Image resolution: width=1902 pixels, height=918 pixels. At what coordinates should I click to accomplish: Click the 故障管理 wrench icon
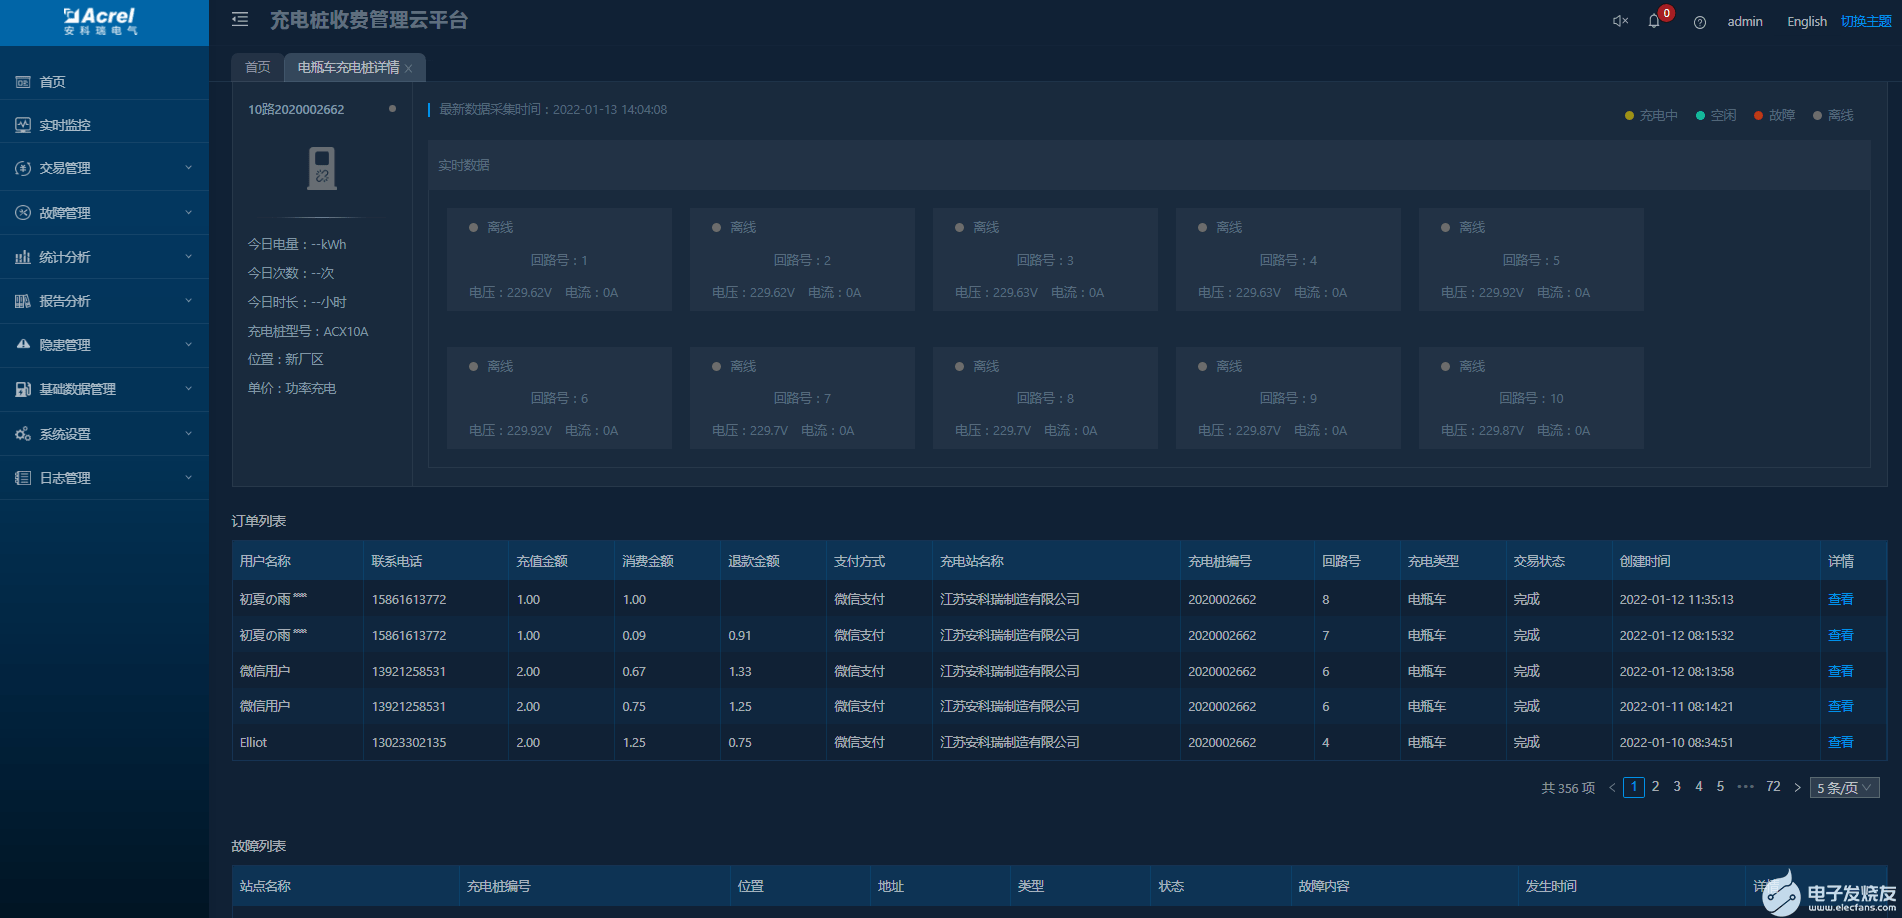click(x=23, y=212)
